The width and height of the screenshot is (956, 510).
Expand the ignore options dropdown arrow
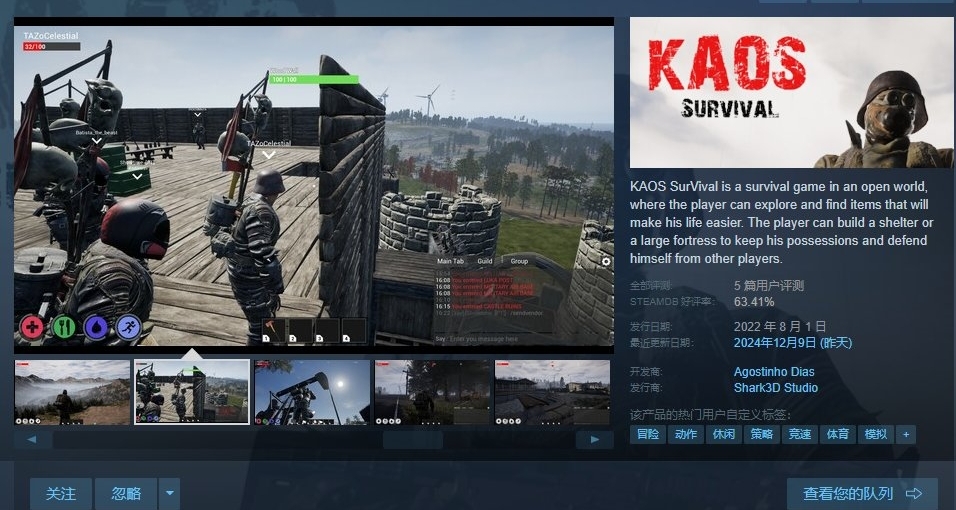click(169, 494)
